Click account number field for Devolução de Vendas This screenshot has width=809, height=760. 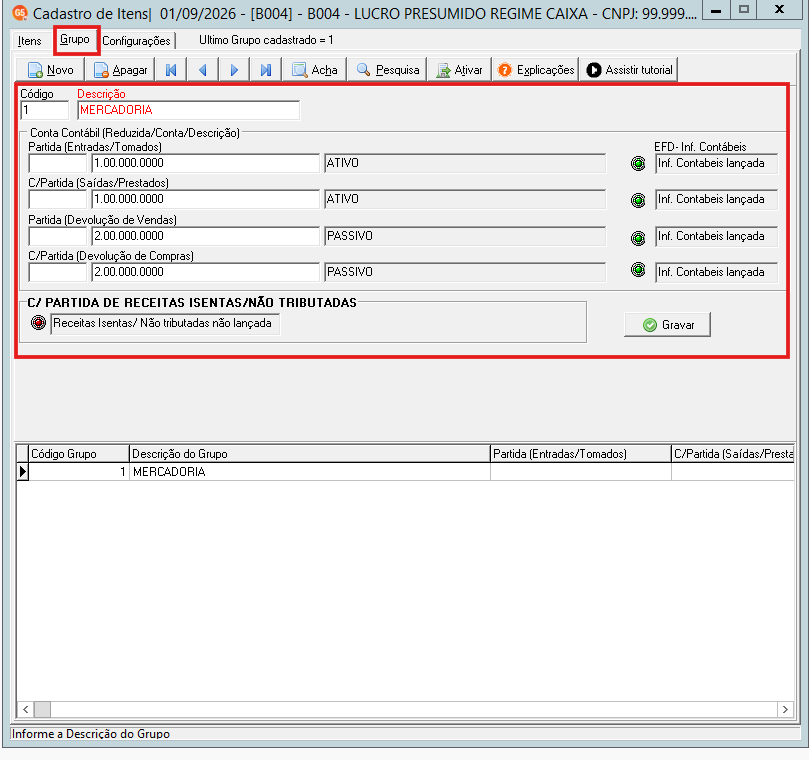pyautogui.click(x=205, y=236)
